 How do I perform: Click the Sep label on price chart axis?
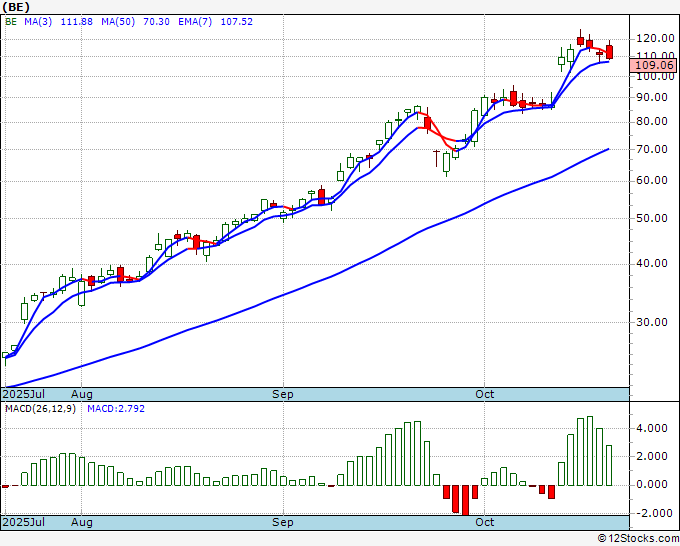pos(283,394)
